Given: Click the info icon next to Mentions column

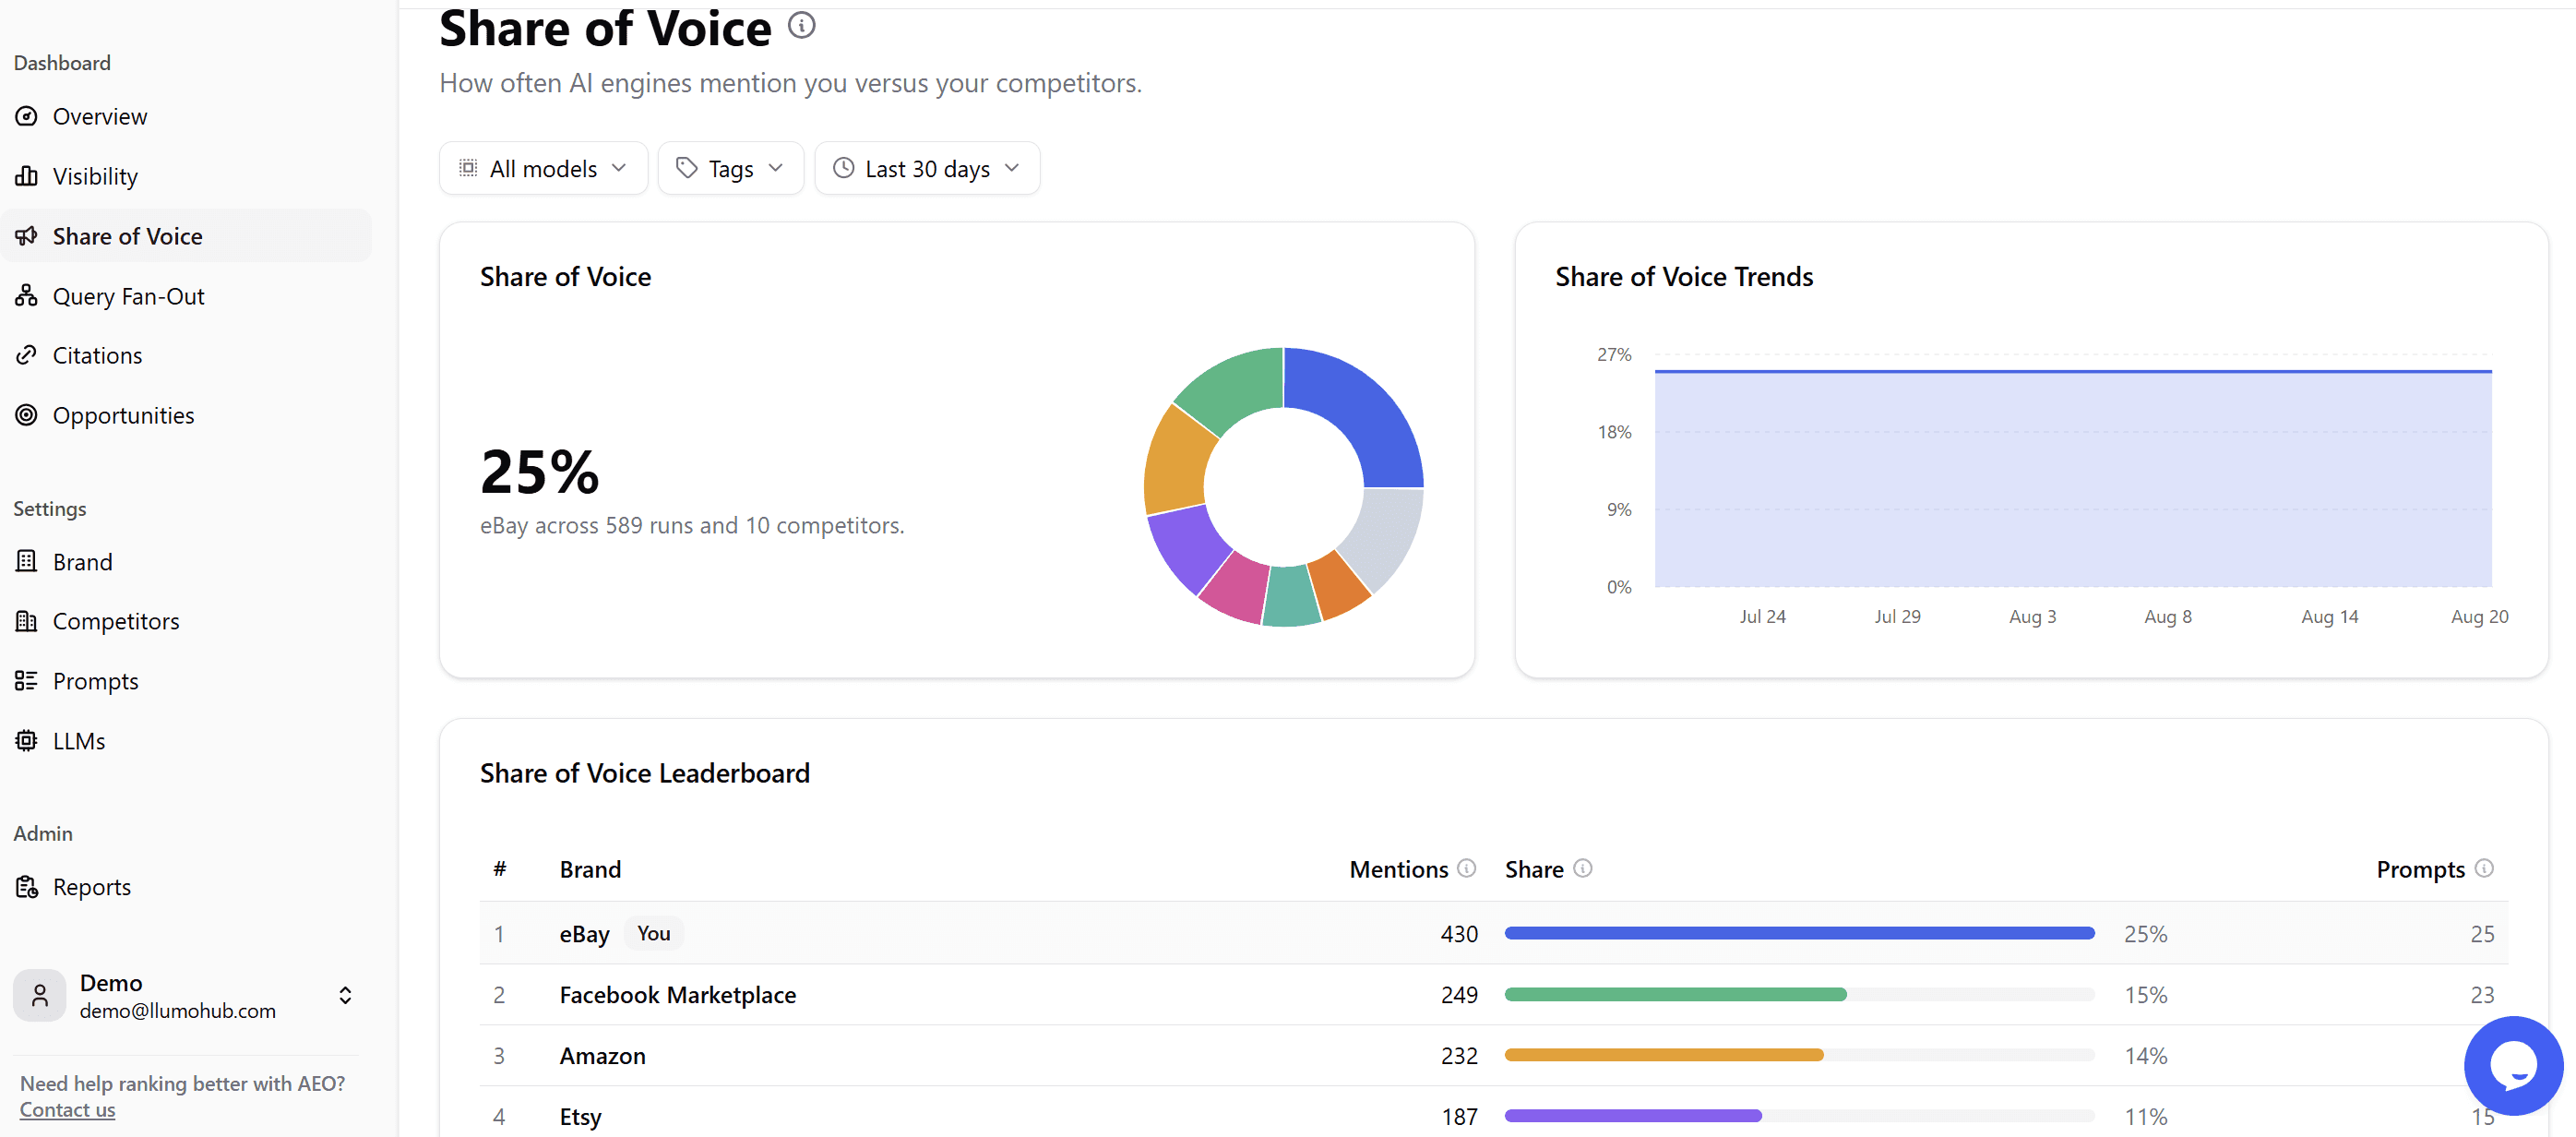Looking at the screenshot, I should [1466, 868].
